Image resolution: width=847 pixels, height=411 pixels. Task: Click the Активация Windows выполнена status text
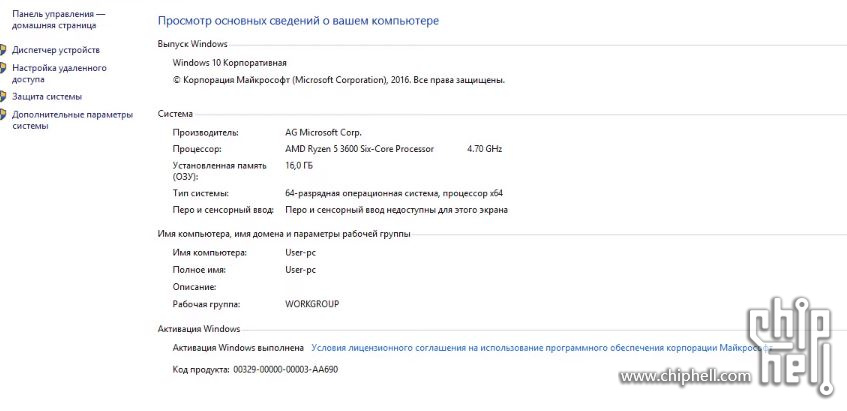click(238, 348)
